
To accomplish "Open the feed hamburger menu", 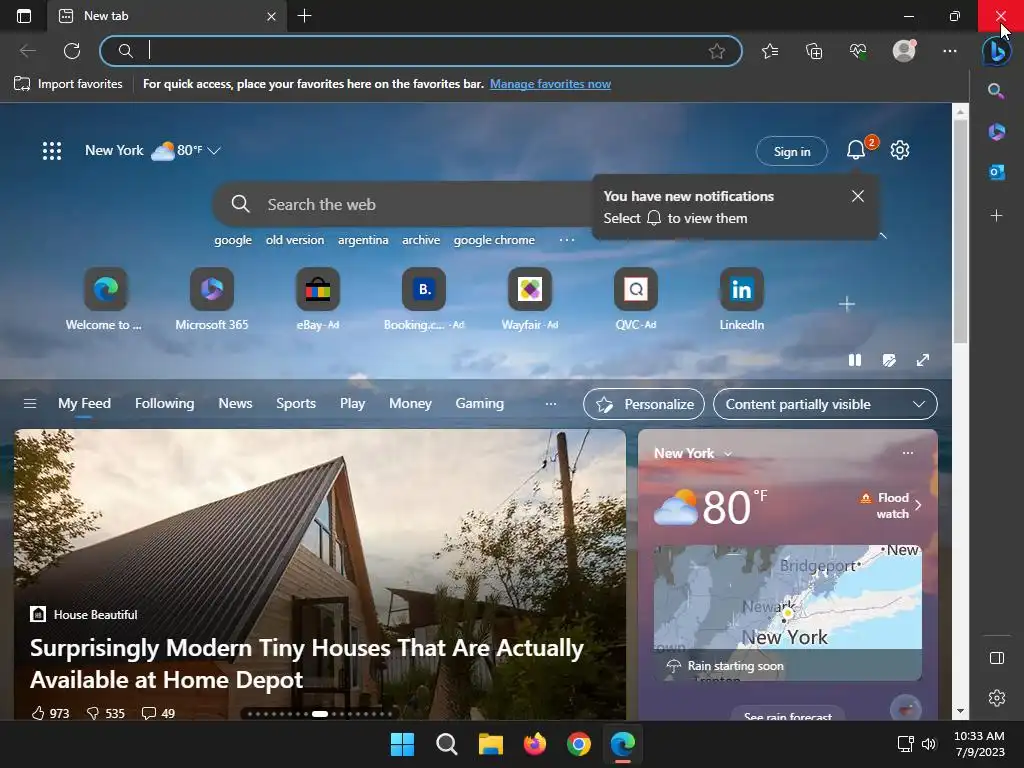I will click(30, 404).
